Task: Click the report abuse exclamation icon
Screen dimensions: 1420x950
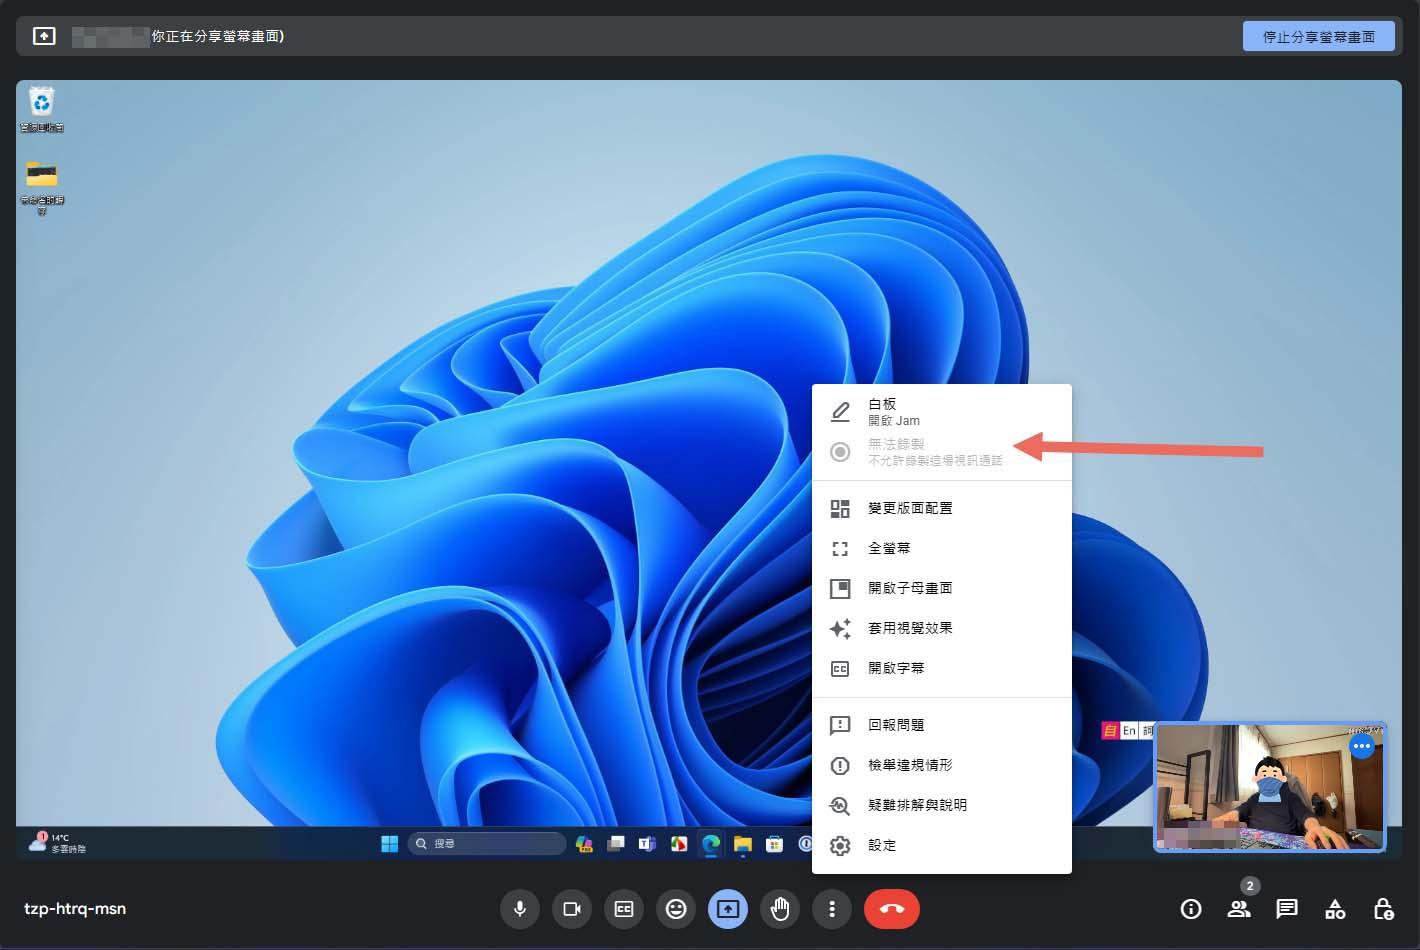Action: (x=840, y=765)
